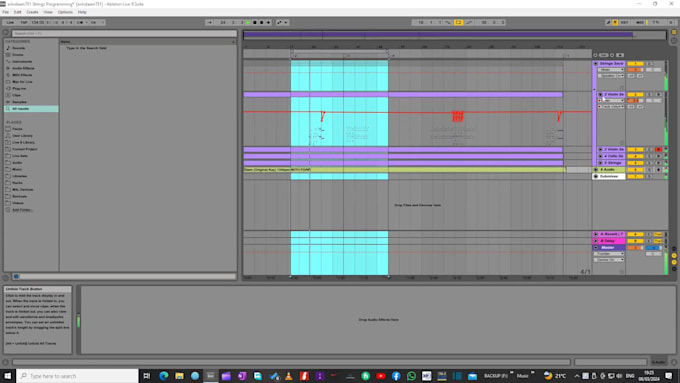The image size is (680, 383).
Task: Open the File menu
Action: coord(5,12)
